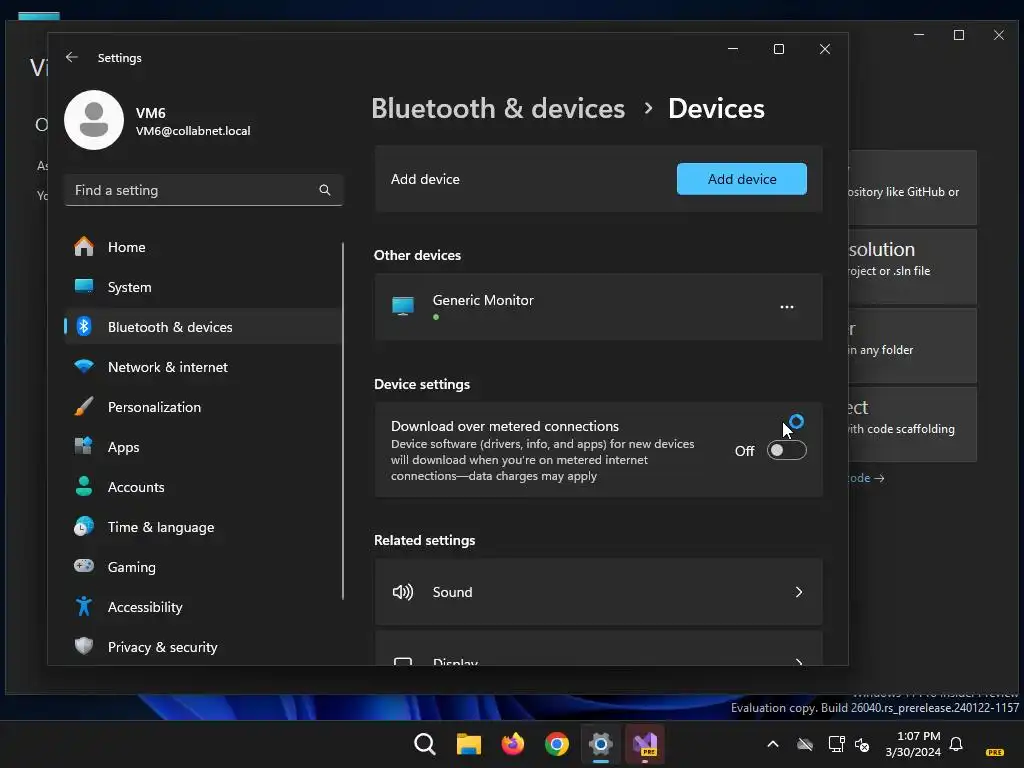Open Accessibility settings category
Screen dimensions: 1024x768
tap(204, 607)
